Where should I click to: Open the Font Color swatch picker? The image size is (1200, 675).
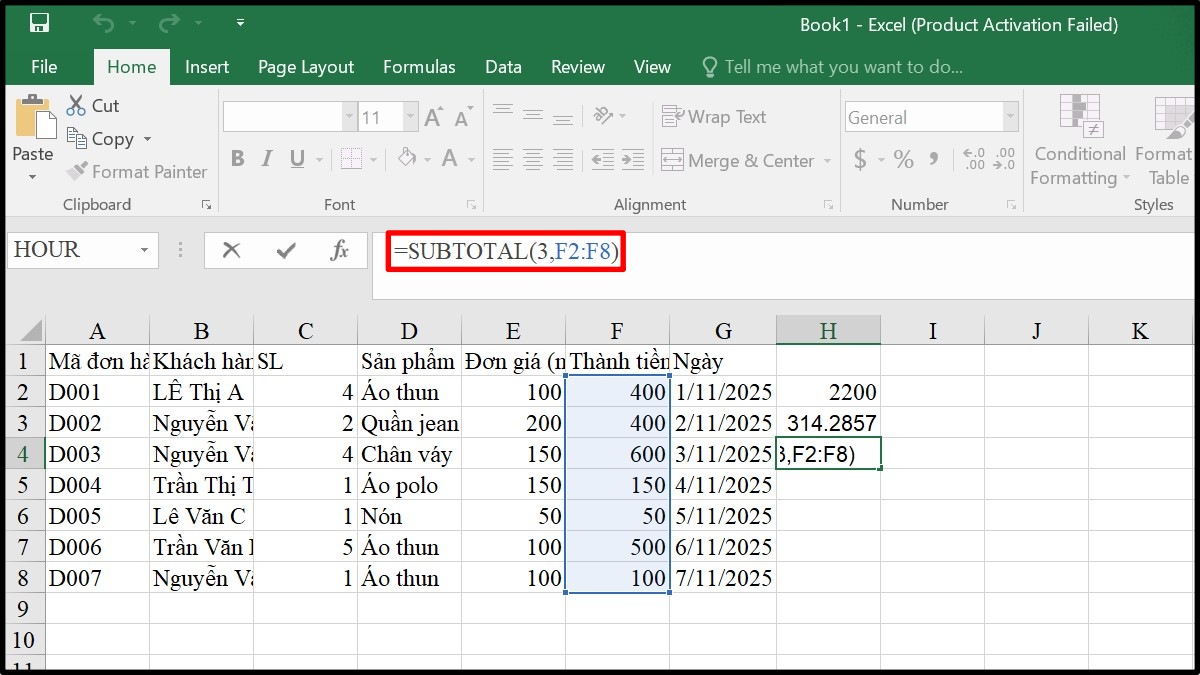click(468, 160)
